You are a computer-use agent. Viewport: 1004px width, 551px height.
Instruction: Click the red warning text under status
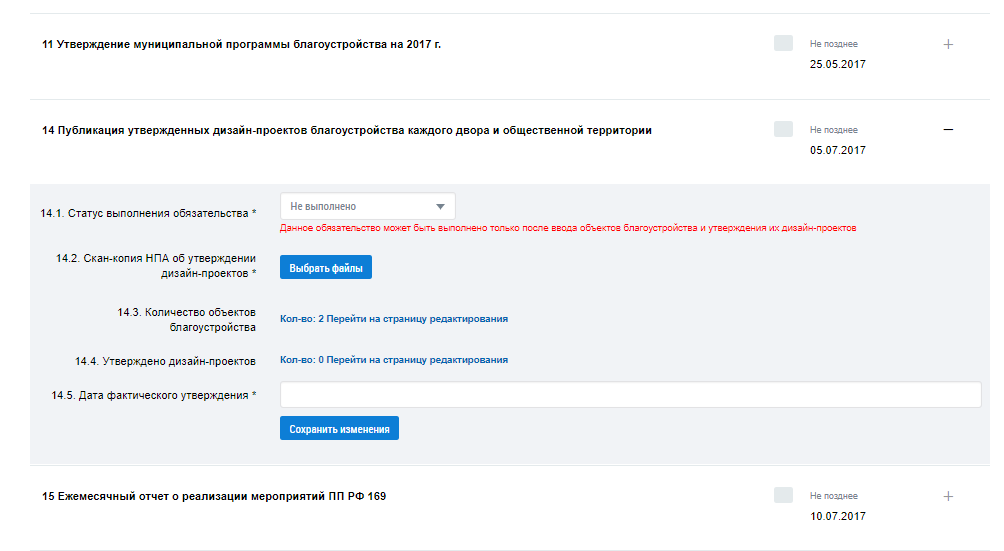[567, 228]
